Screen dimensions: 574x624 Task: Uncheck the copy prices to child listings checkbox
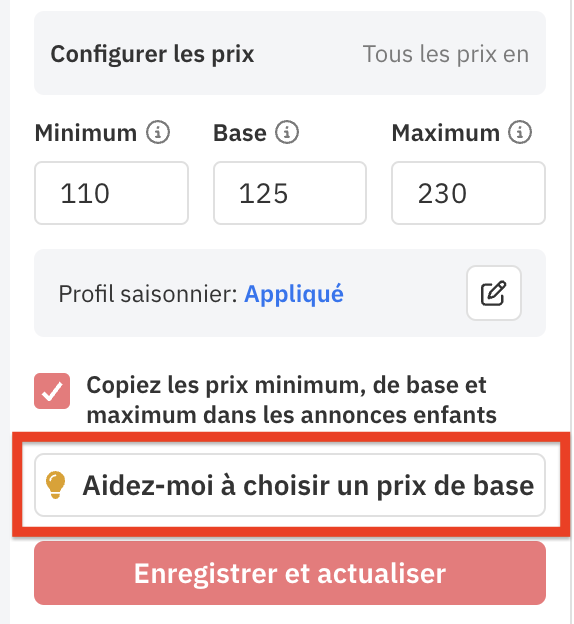coord(52,391)
